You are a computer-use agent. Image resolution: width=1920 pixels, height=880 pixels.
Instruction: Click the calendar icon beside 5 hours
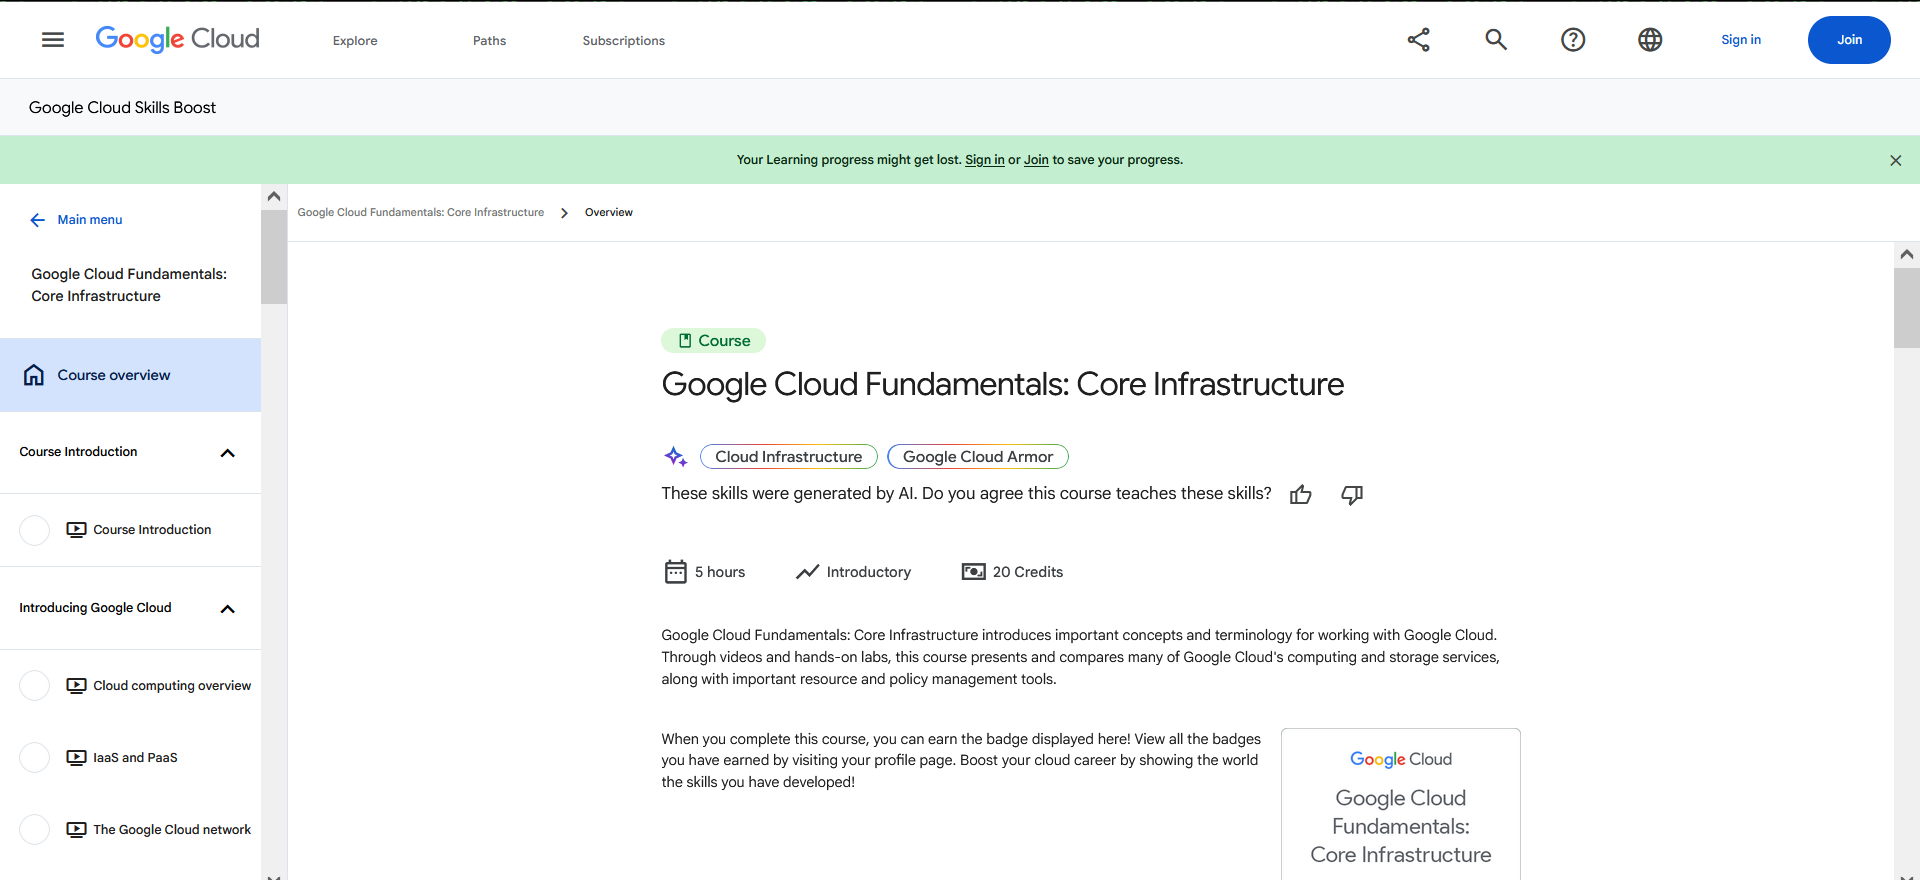676,572
